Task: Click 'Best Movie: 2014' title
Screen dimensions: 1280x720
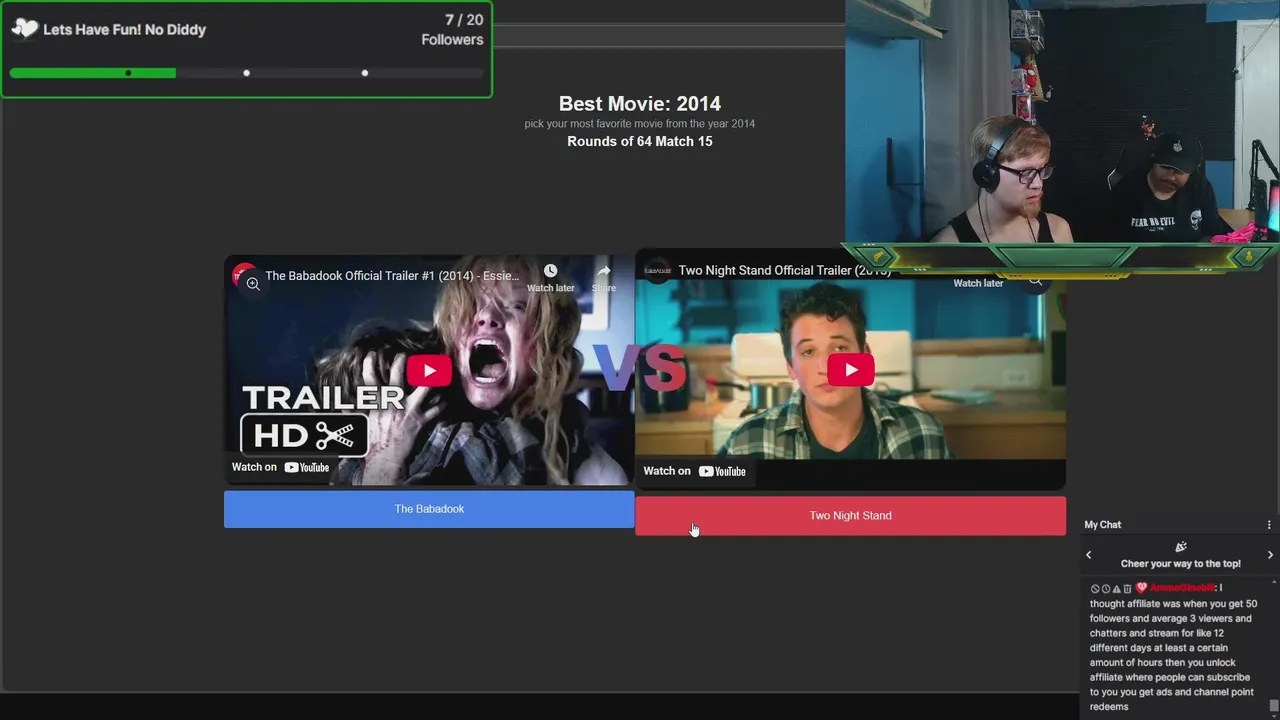Action: tap(640, 104)
